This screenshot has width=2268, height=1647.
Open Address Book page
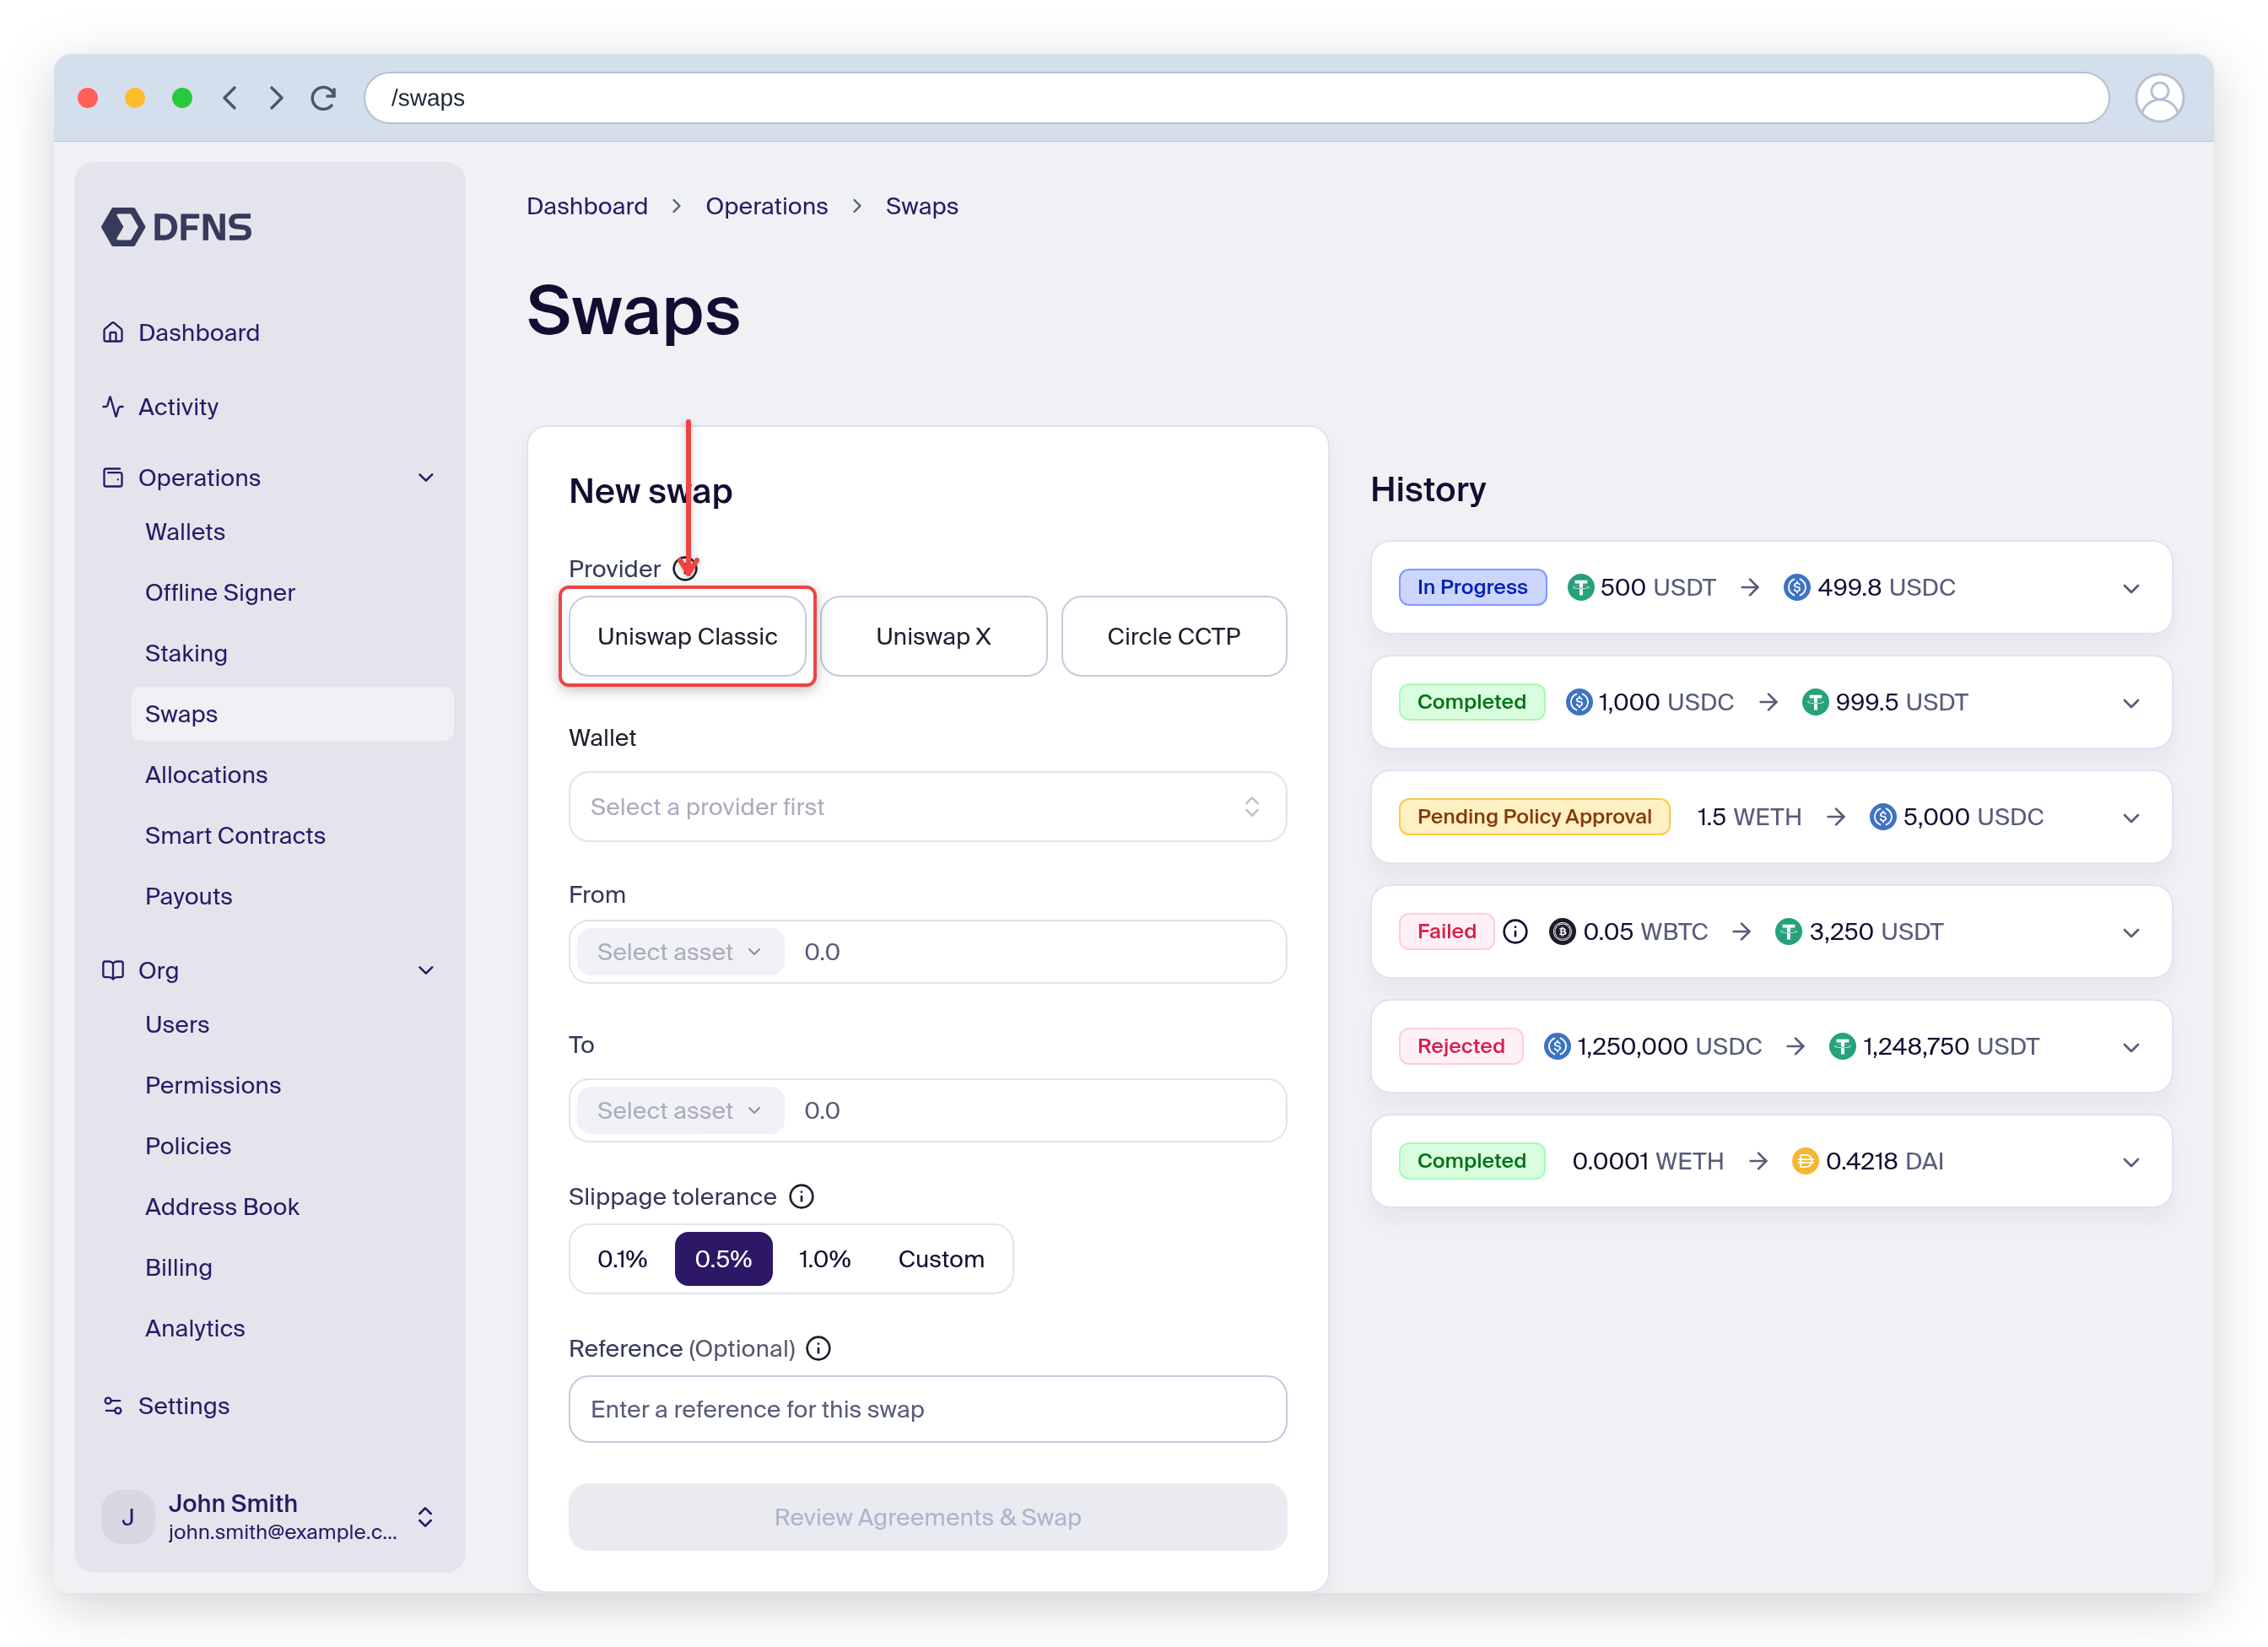pos(222,1206)
